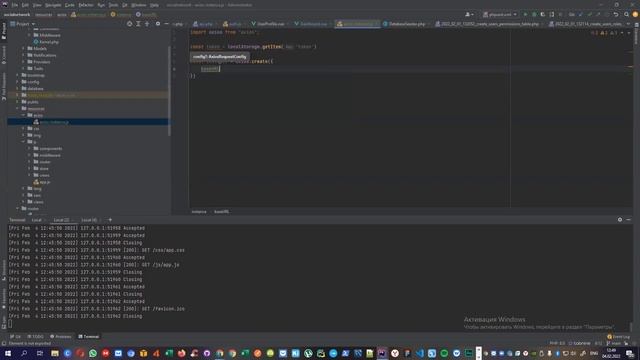The image size is (640, 360).
Task: Click the locate opened file icon in Project panel
Action: pos(130,24)
